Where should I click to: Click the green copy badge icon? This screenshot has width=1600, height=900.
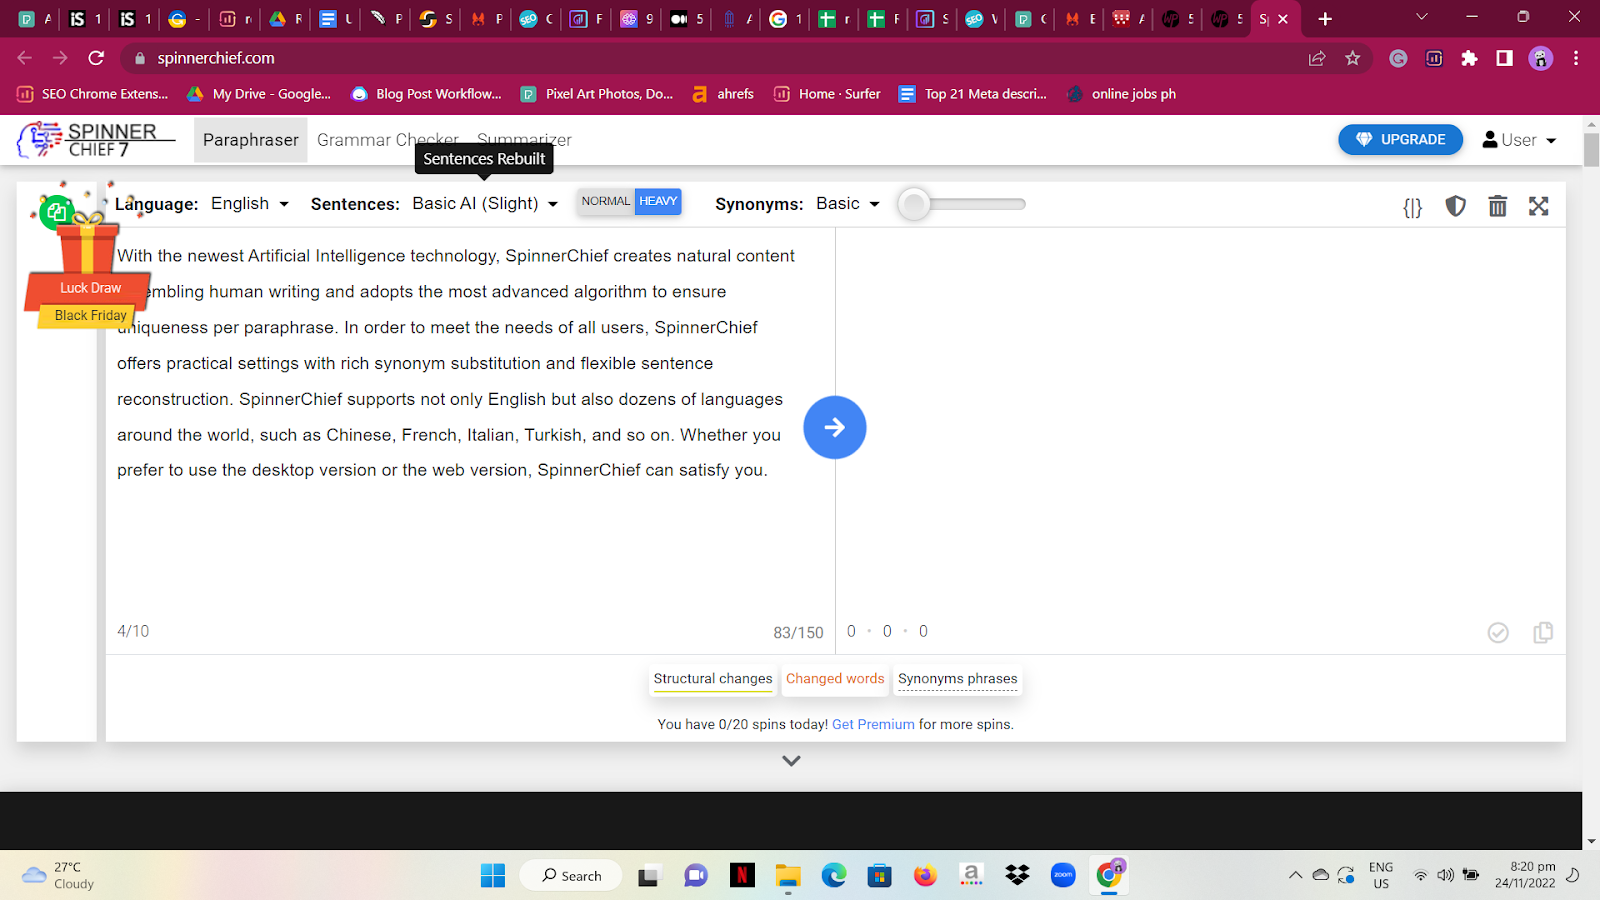coord(57,212)
